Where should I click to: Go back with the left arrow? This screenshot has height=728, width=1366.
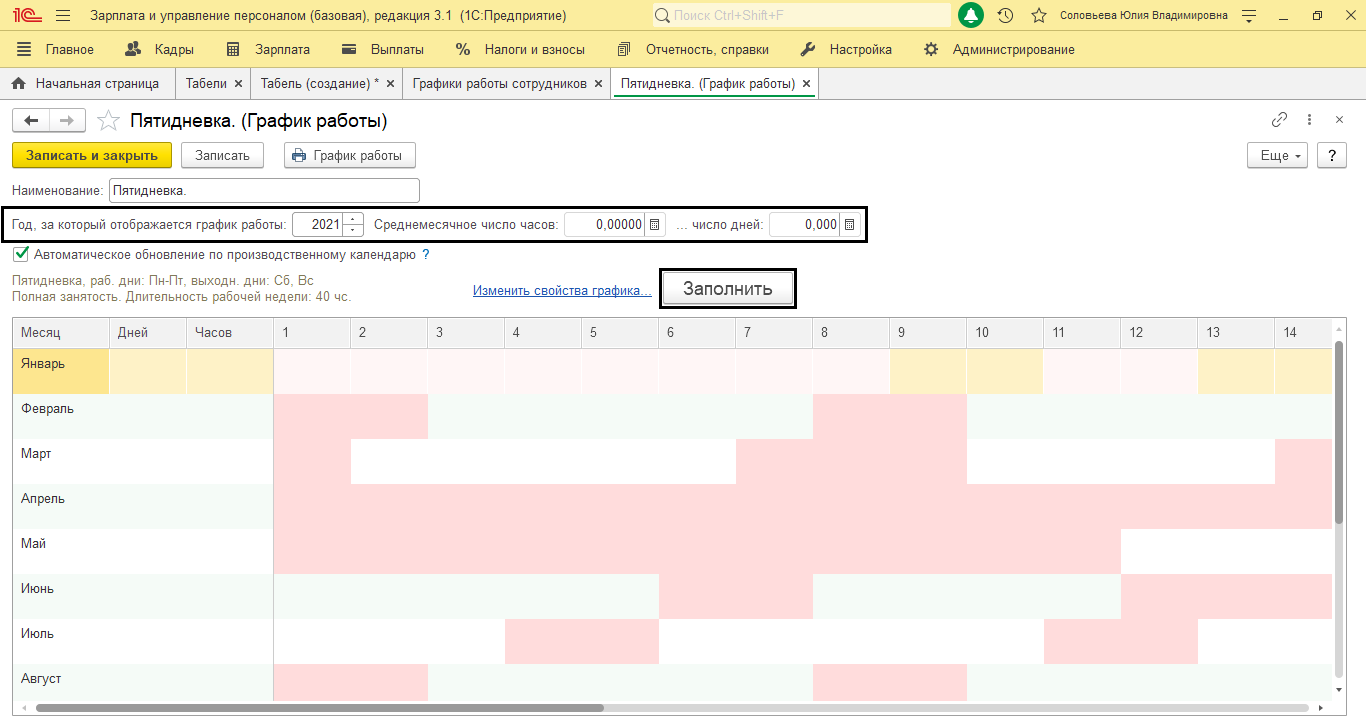31,121
